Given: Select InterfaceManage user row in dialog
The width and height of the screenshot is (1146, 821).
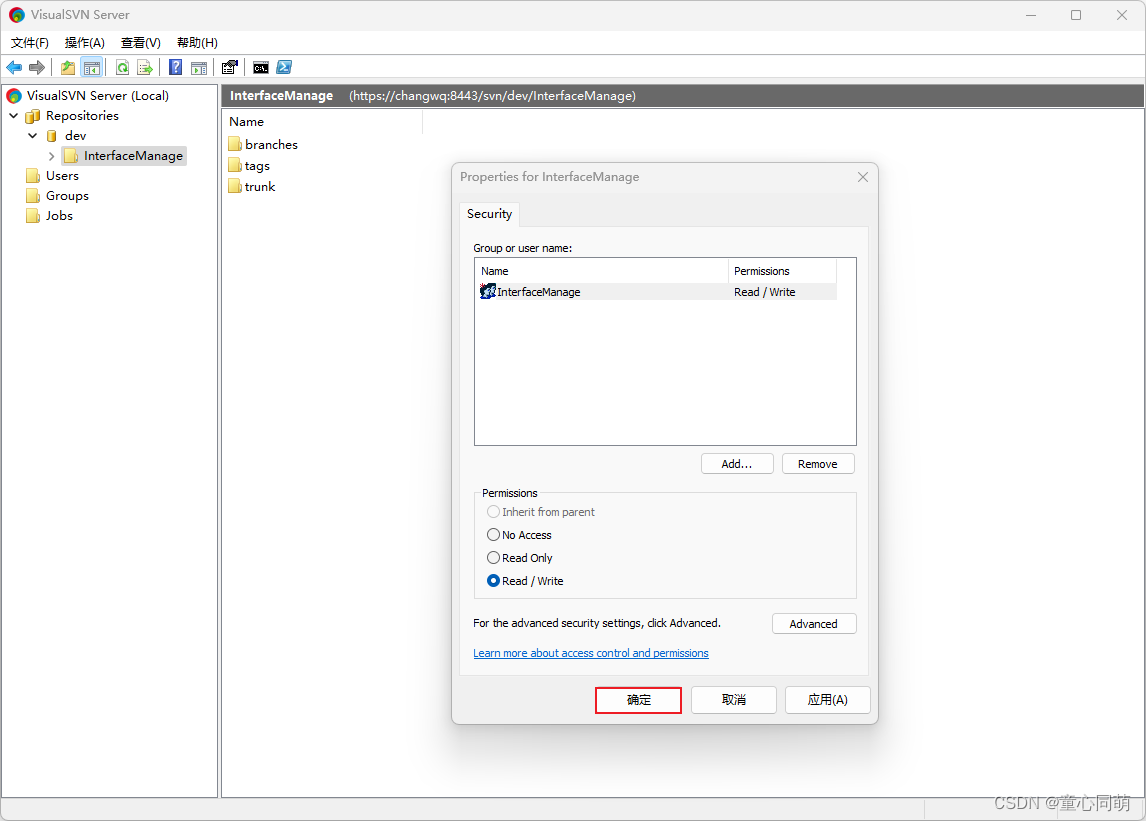Looking at the screenshot, I should (656, 292).
